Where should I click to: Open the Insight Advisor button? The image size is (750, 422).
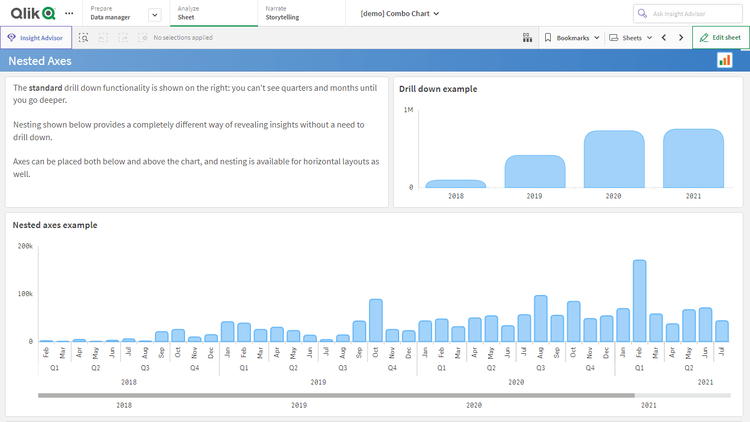[35, 37]
